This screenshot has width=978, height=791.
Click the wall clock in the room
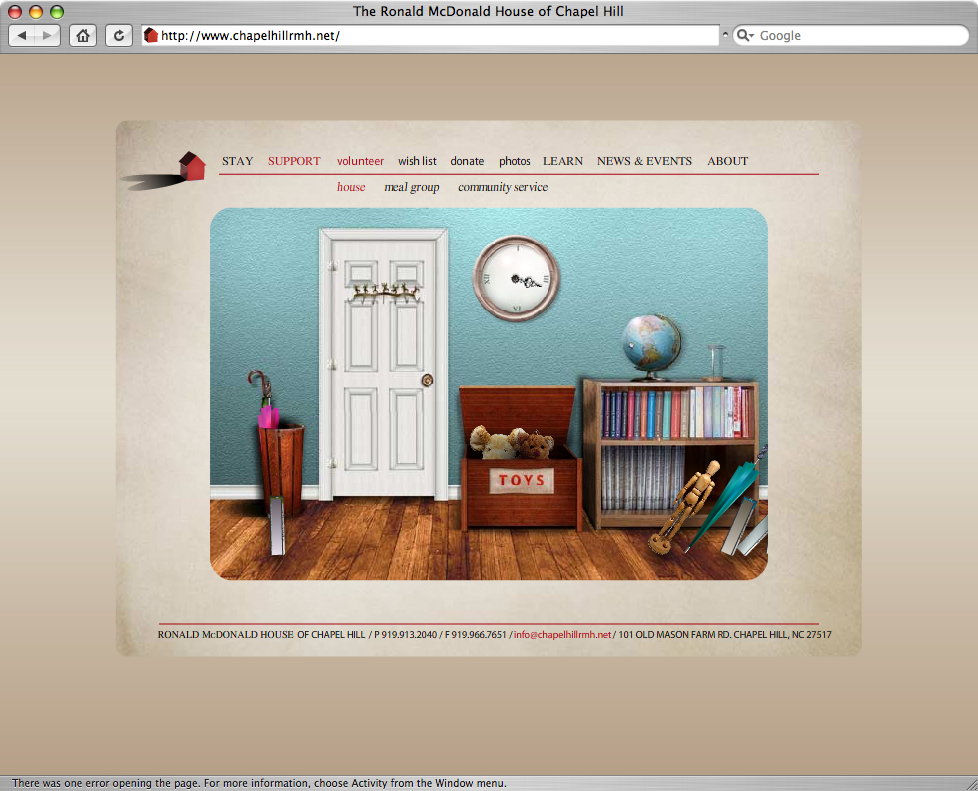click(x=516, y=278)
